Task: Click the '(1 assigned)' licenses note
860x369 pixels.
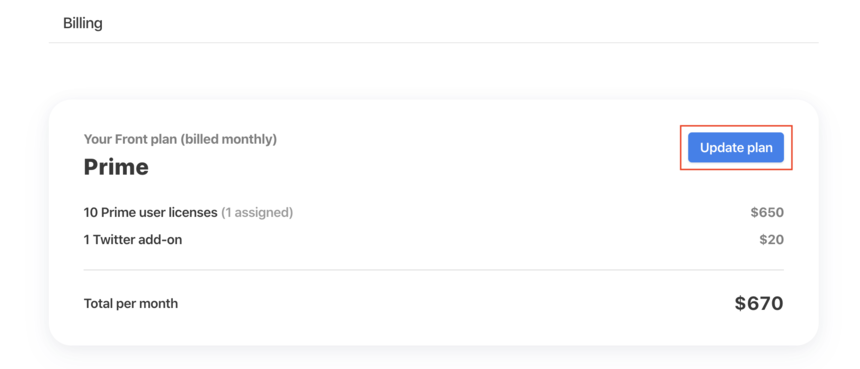Action: pos(257,212)
